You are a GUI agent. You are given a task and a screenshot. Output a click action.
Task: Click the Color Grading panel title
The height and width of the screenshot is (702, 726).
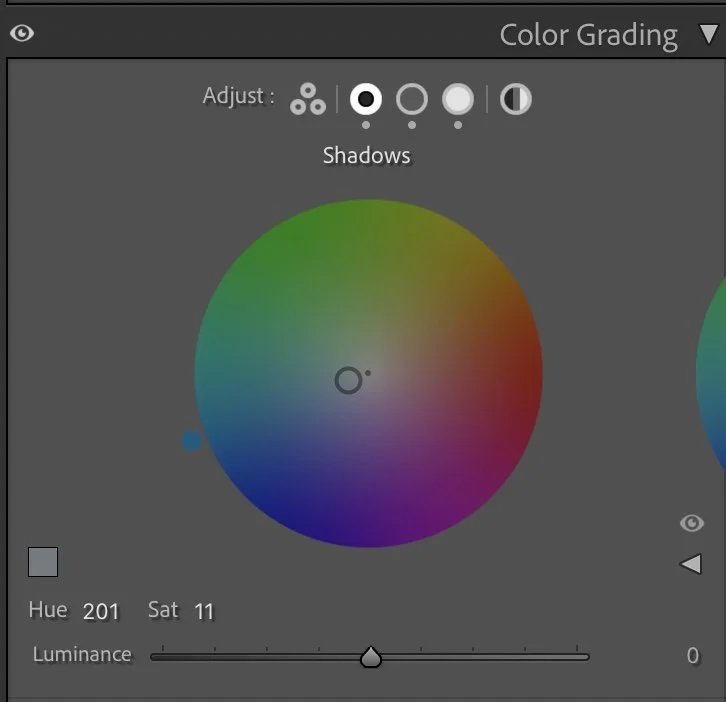point(588,35)
